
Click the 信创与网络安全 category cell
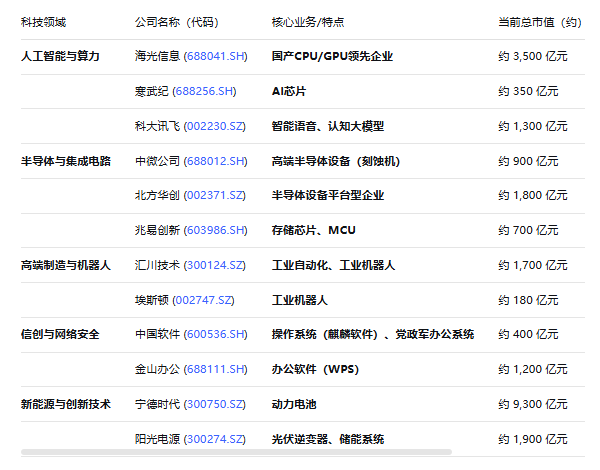click(60, 334)
